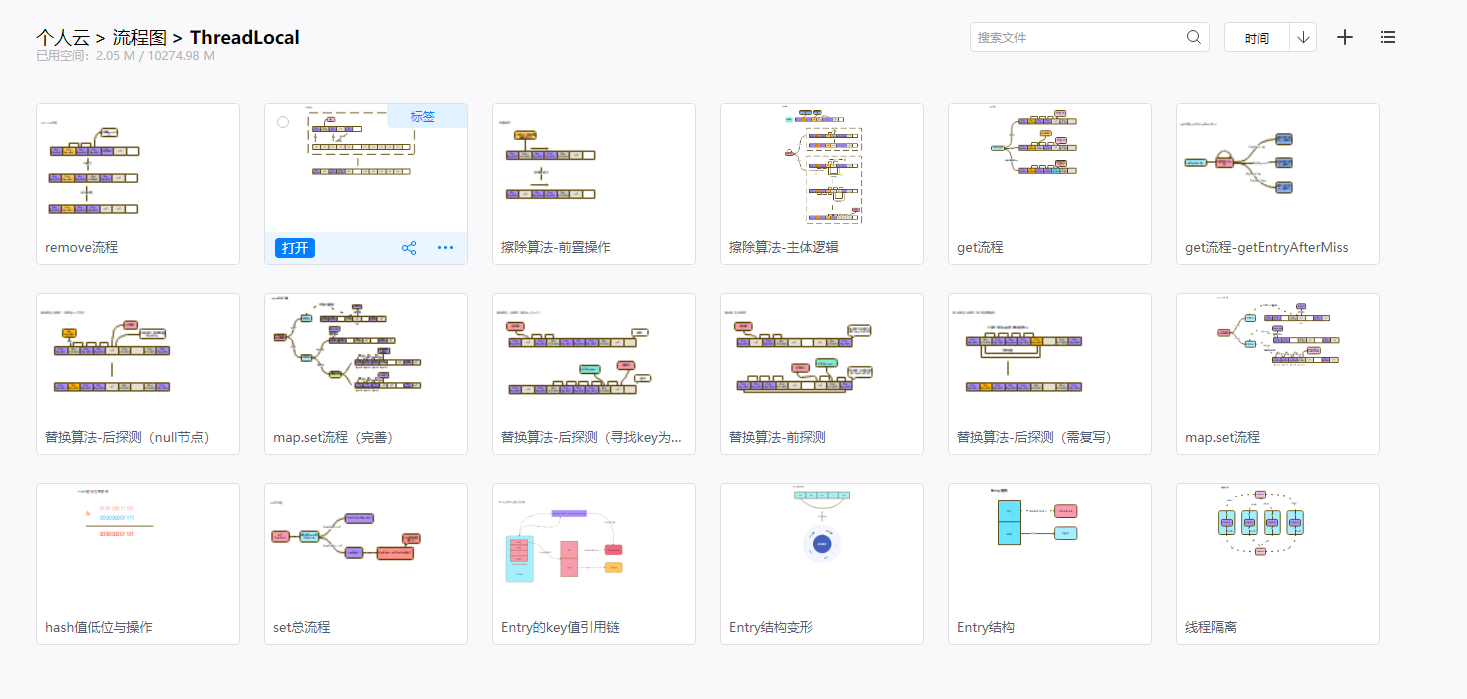The image size is (1467, 699).
Task: Open Entry的key值引用链 diagram
Action: [593, 550]
